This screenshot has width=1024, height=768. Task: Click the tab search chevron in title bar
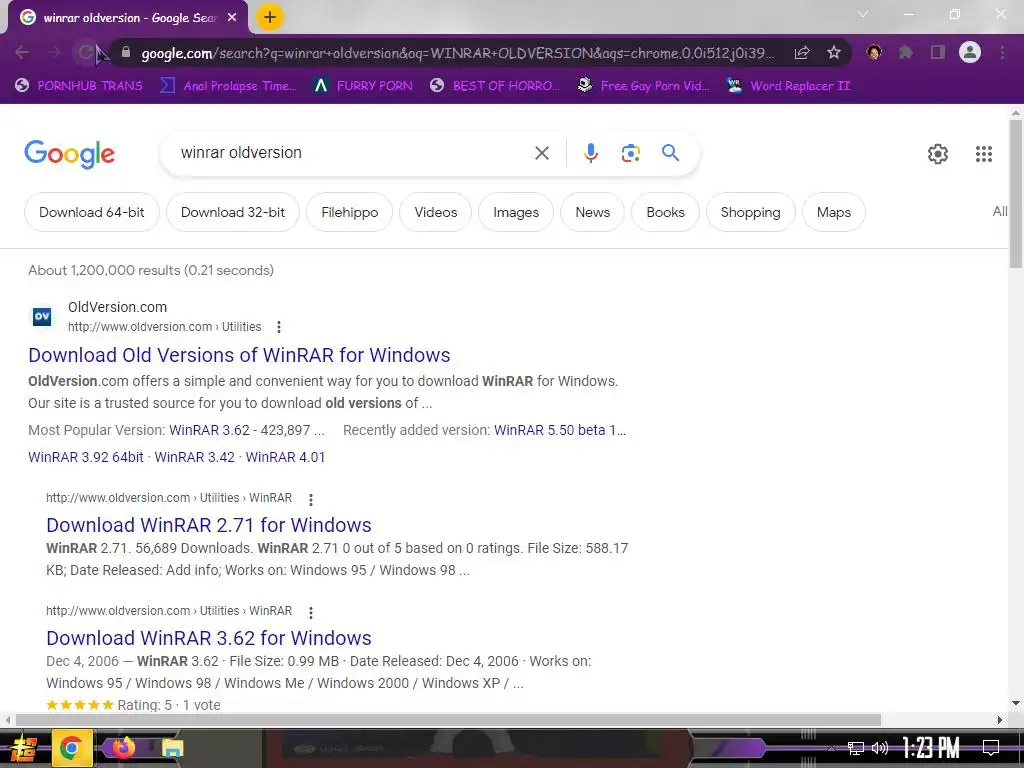pyautogui.click(x=863, y=14)
